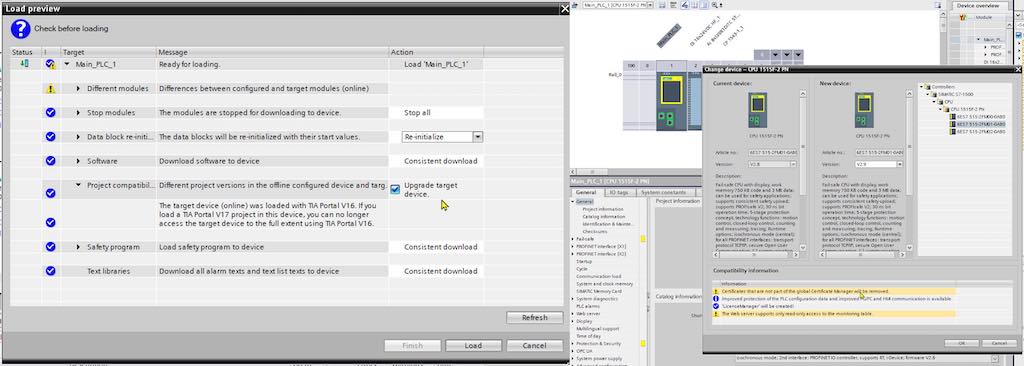Cancel the Load preview dialog

pos(535,346)
